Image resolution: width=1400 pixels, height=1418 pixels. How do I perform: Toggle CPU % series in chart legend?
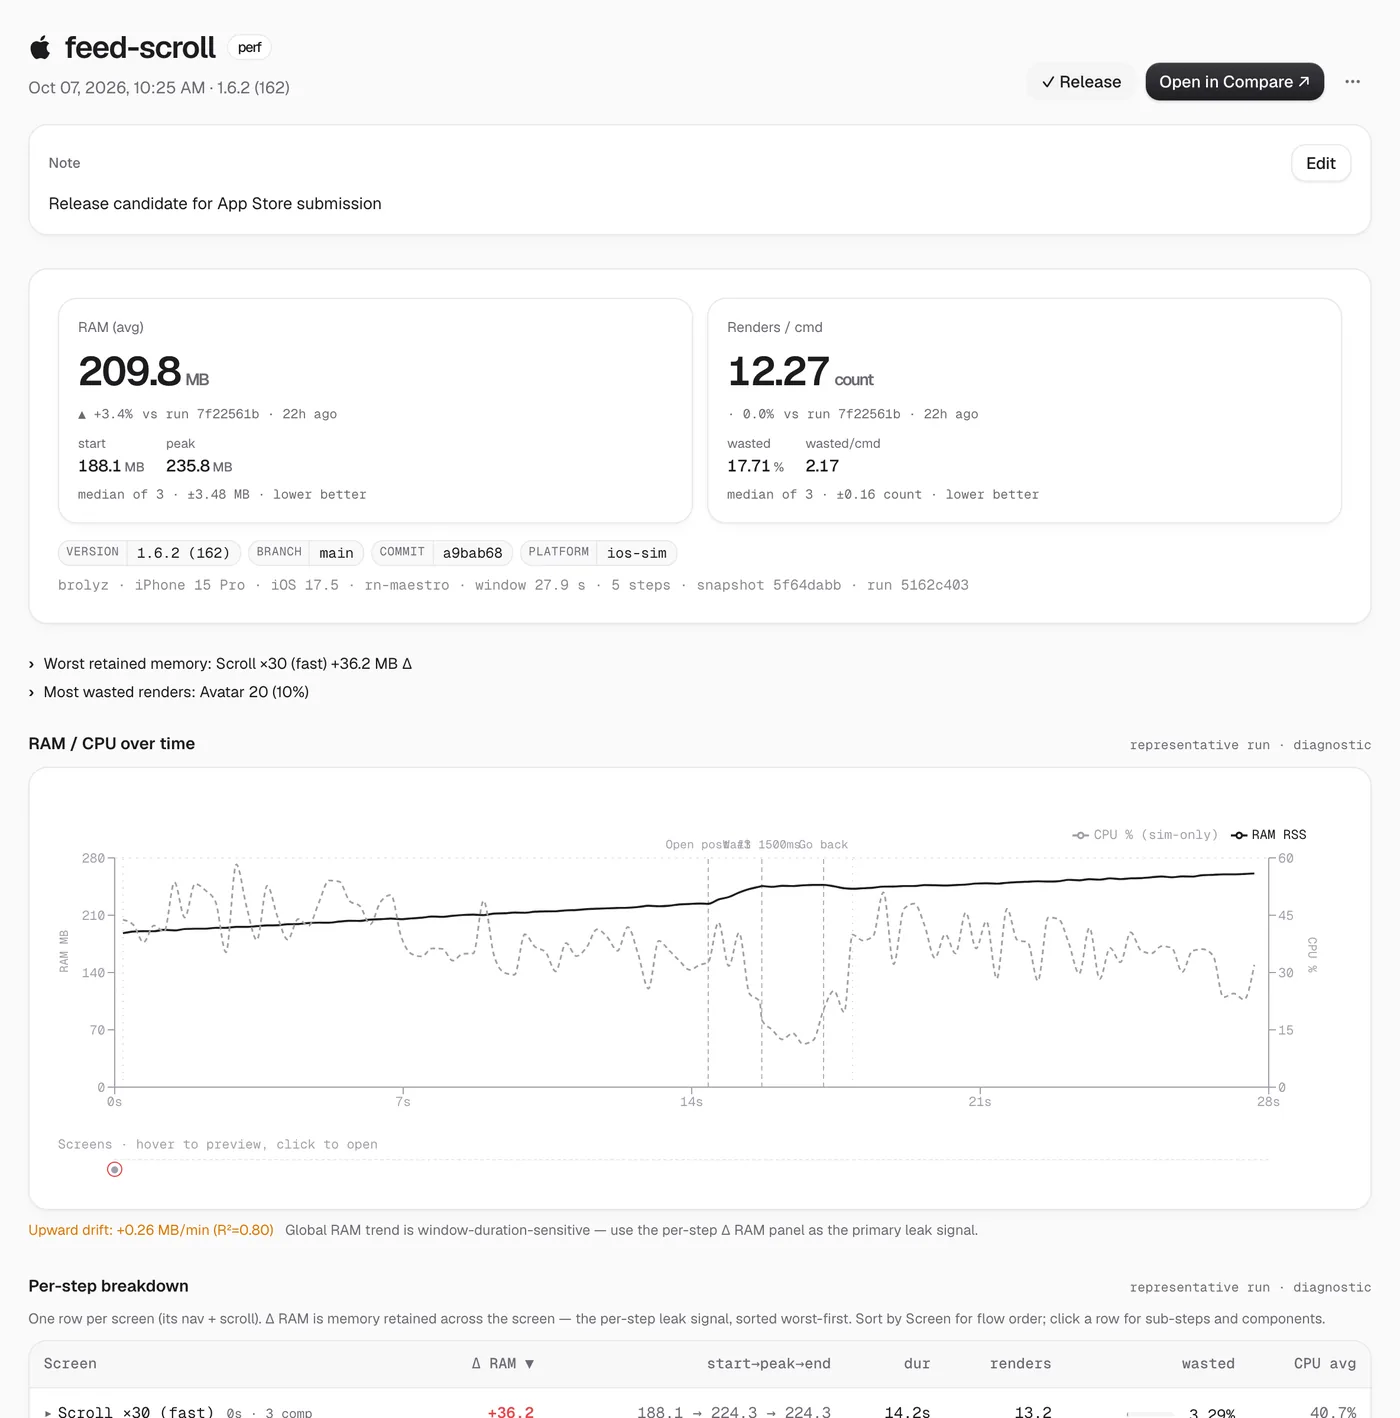1145,835
